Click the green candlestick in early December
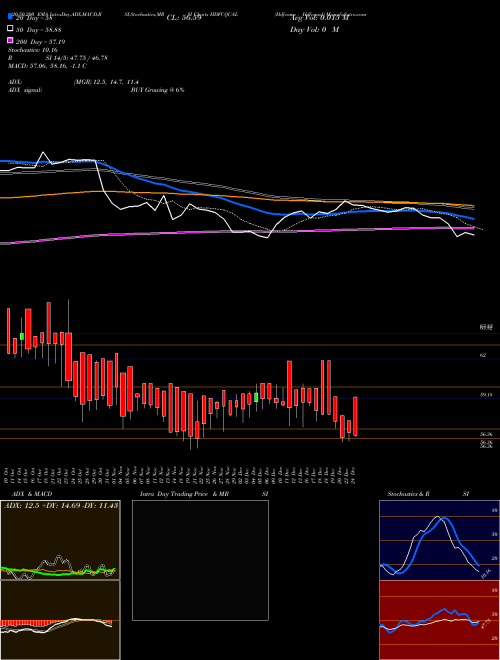500x660 pixels. click(256, 397)
